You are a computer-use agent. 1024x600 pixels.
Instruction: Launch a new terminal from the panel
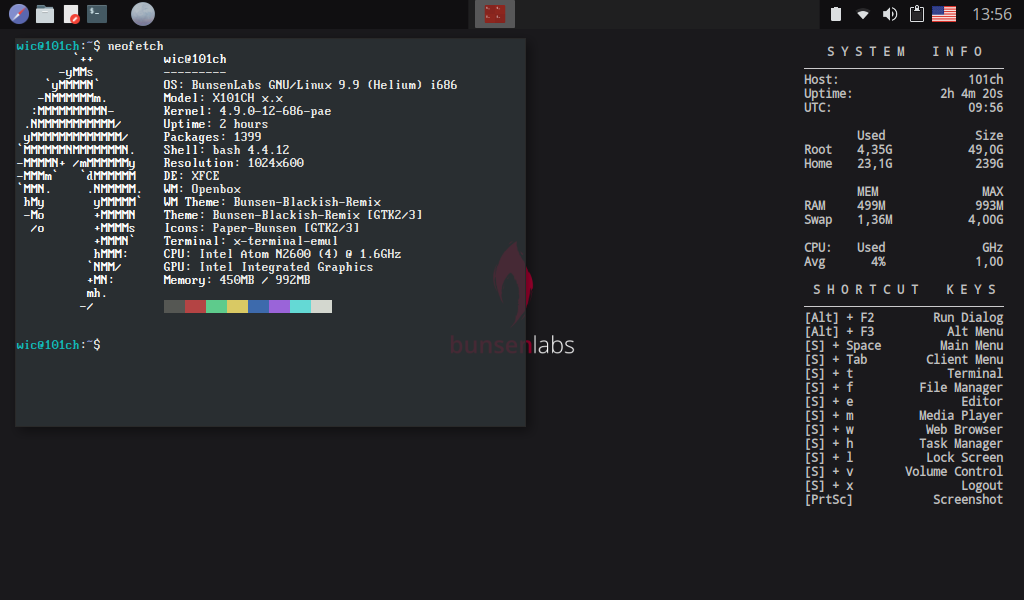pos(97,14)
